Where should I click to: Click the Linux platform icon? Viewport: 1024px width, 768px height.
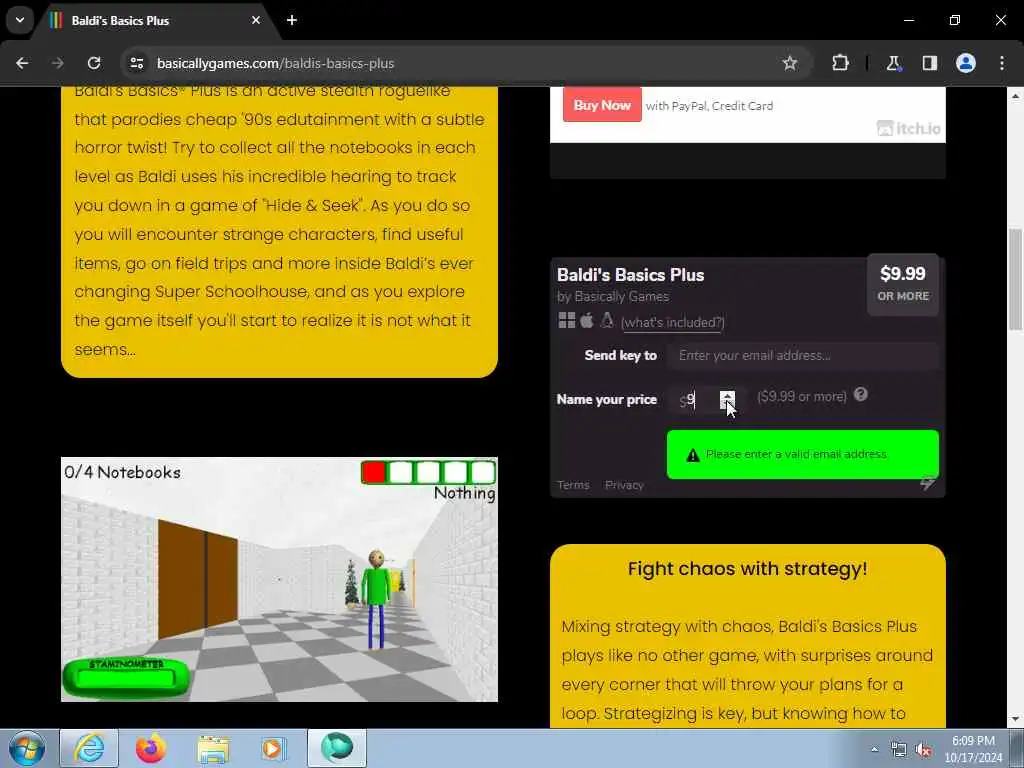coord(607,320)
